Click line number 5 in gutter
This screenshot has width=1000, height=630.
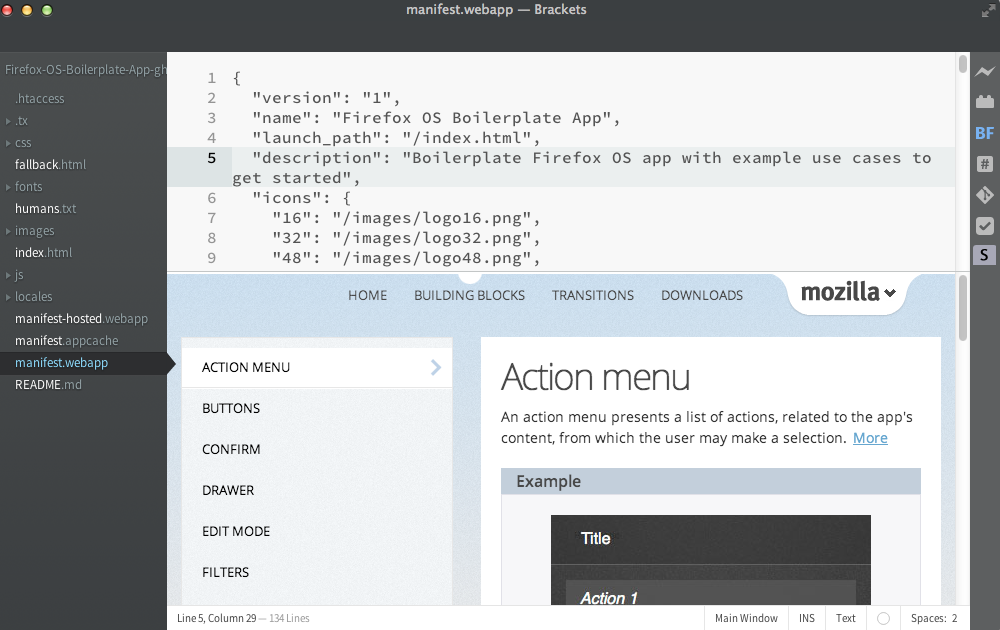[x=211, y=158]
